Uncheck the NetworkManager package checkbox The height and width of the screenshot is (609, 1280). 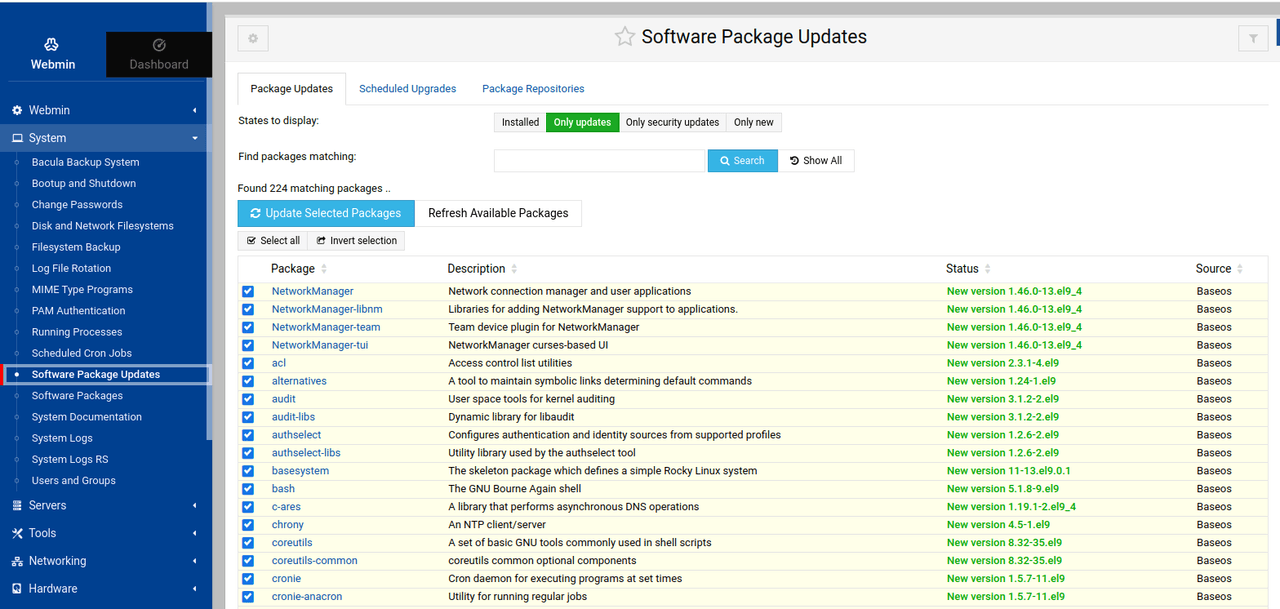pyautogui.click(x=248, y=292)
